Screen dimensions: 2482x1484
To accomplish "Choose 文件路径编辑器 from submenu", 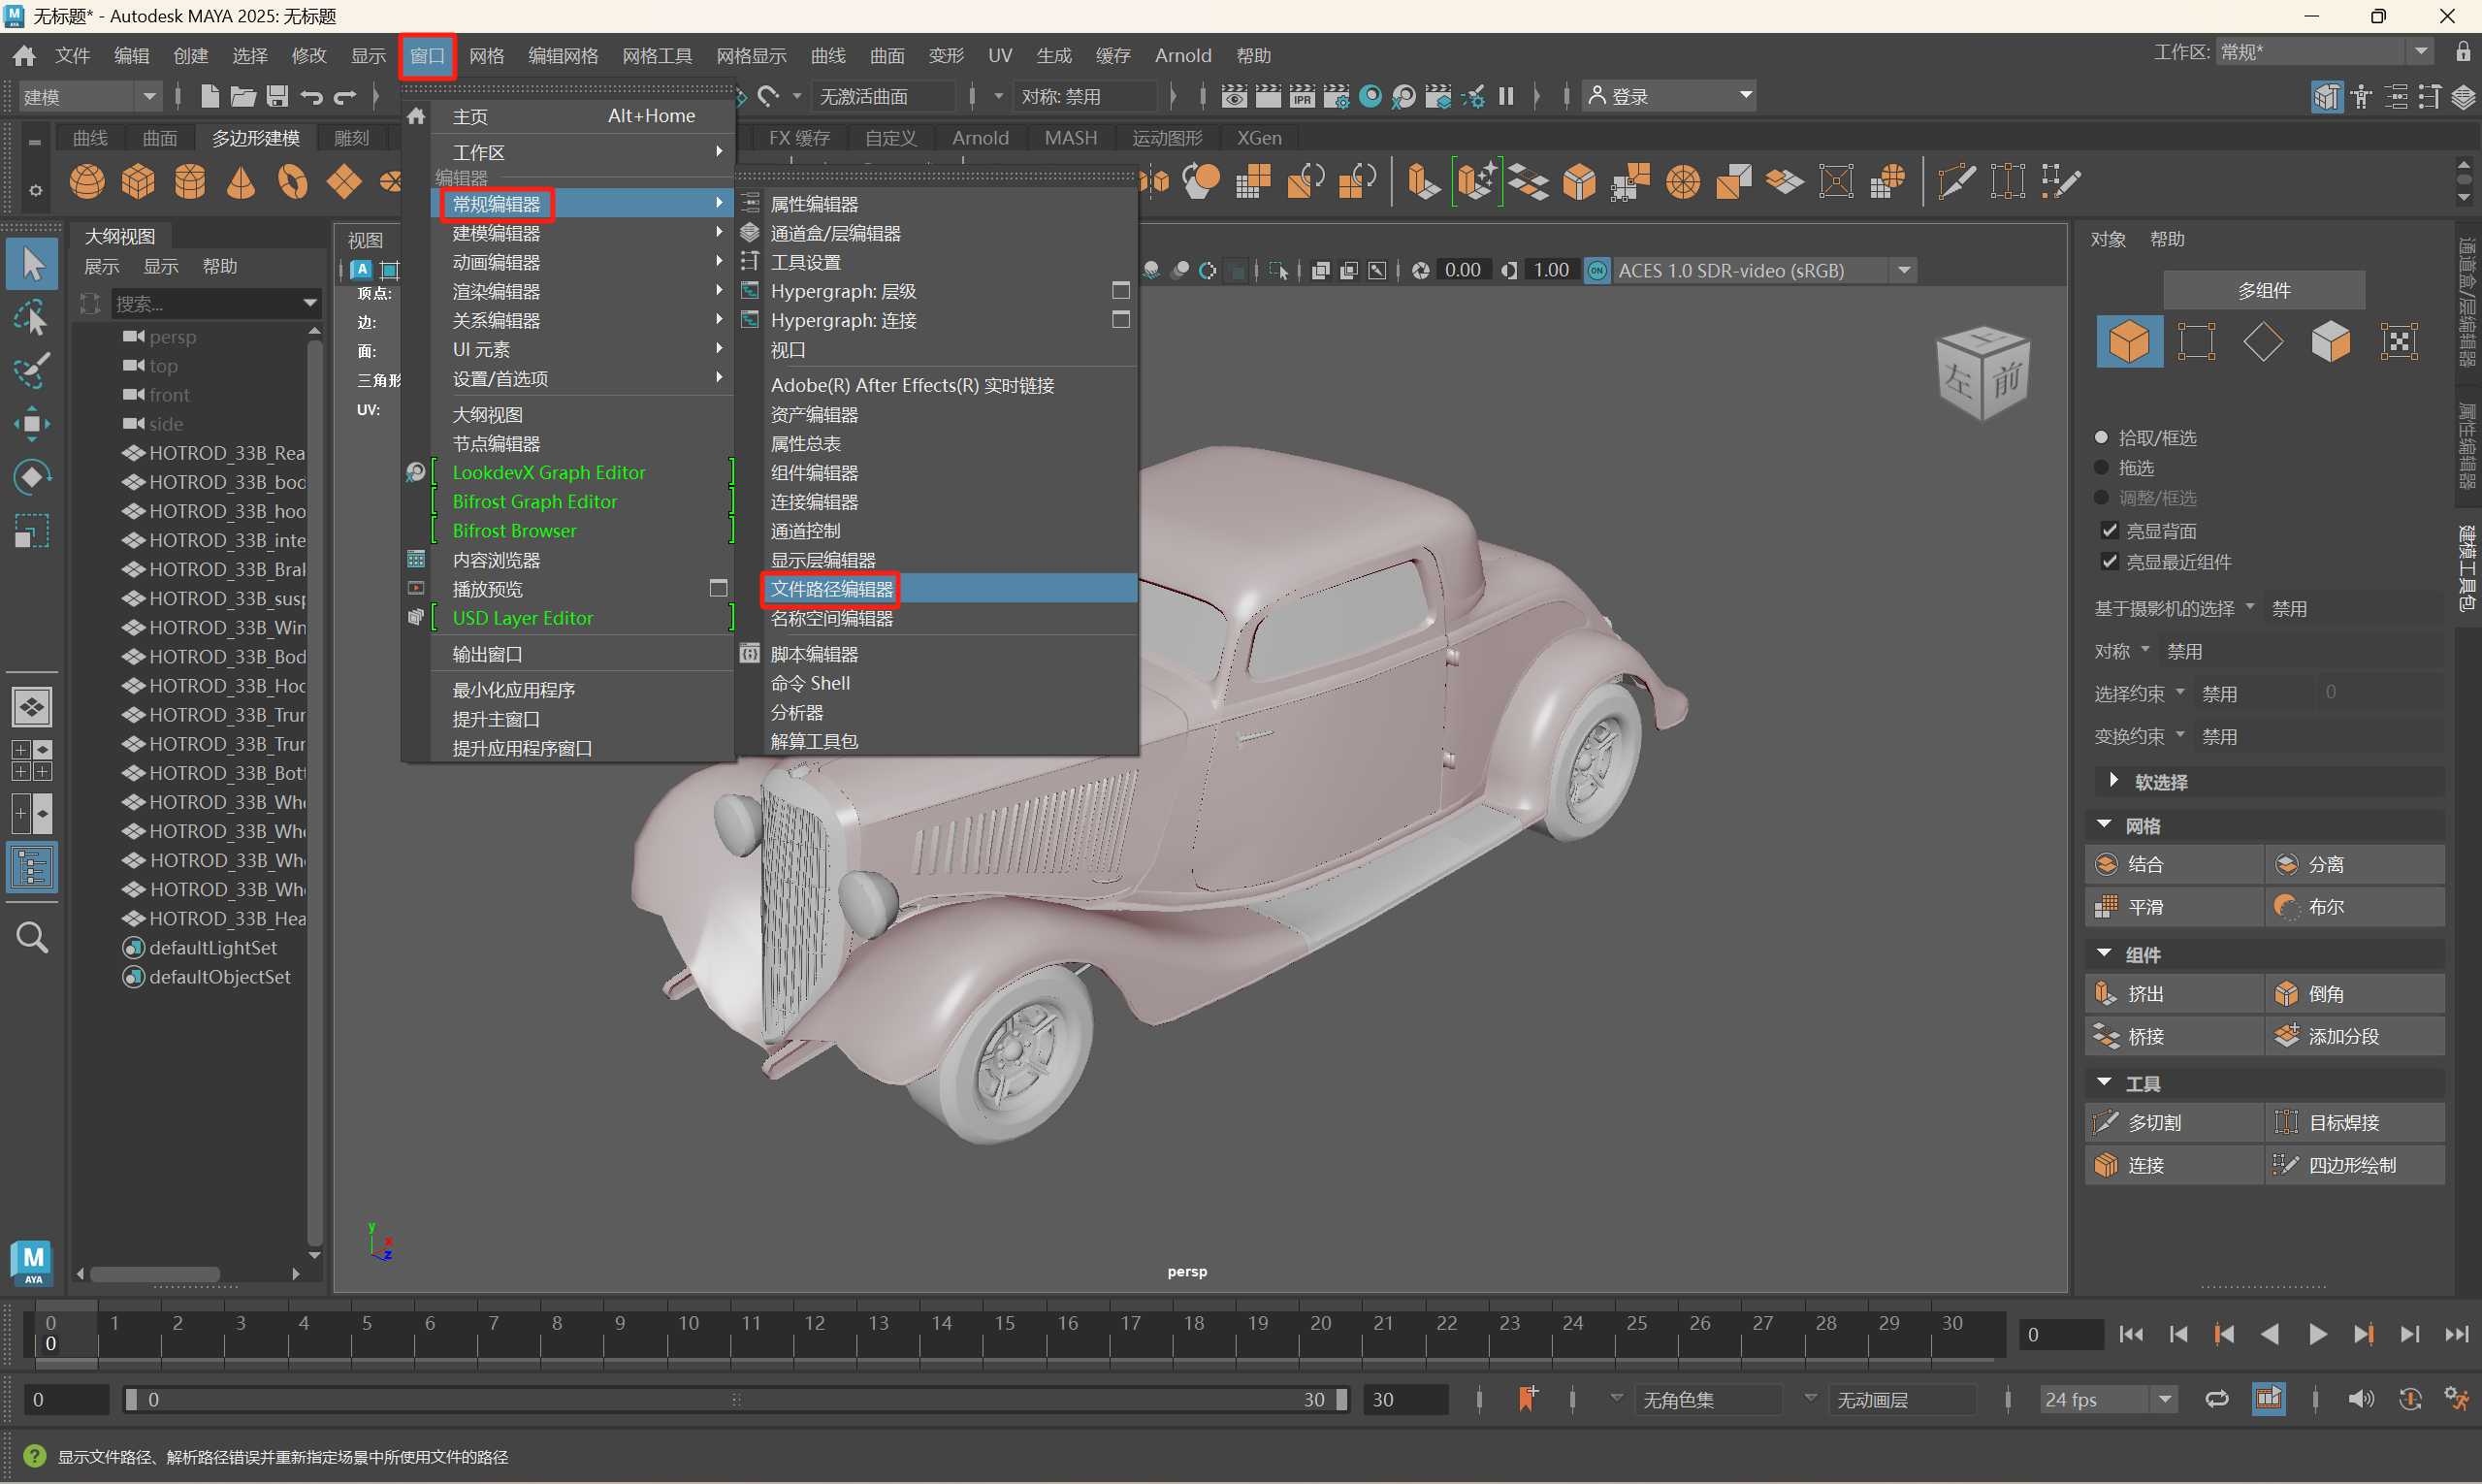I will pyautogui.click(x=832, y=589).
